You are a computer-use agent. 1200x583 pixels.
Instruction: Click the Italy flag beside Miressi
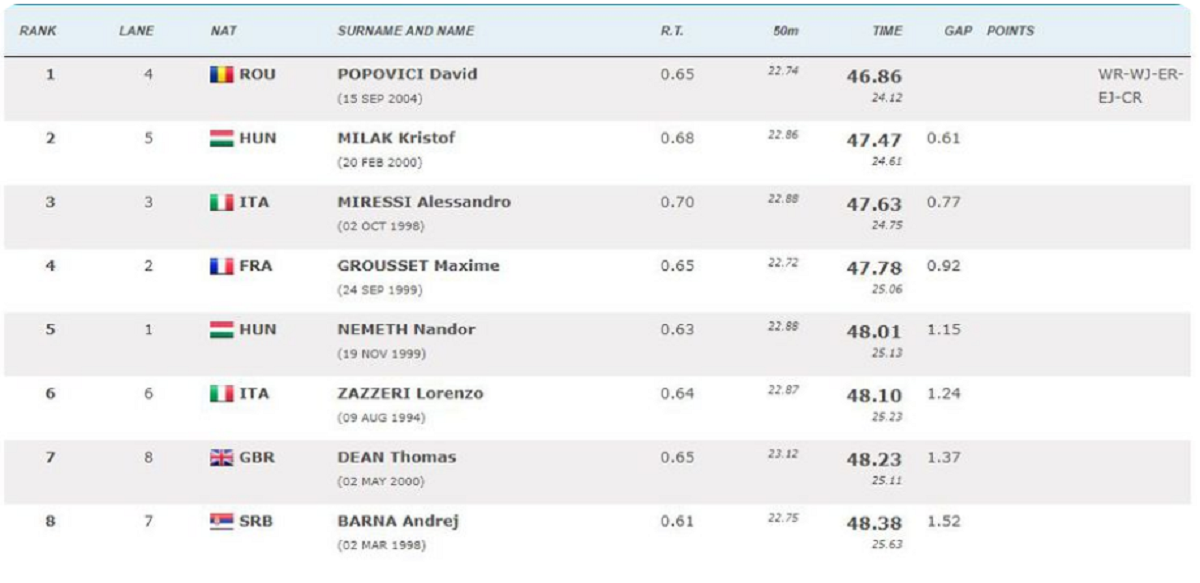(221, 202)
